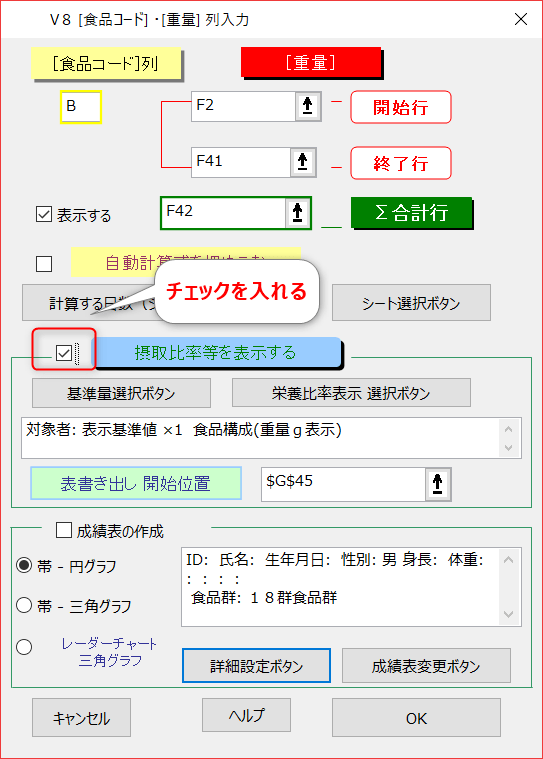The height and width of the screenshot is (759, 543).
Task: Click the output position field $G$45
Action: 344,484
